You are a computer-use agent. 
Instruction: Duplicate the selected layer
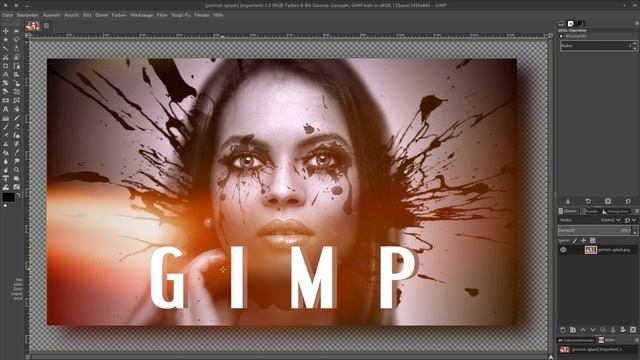(603, 329)
